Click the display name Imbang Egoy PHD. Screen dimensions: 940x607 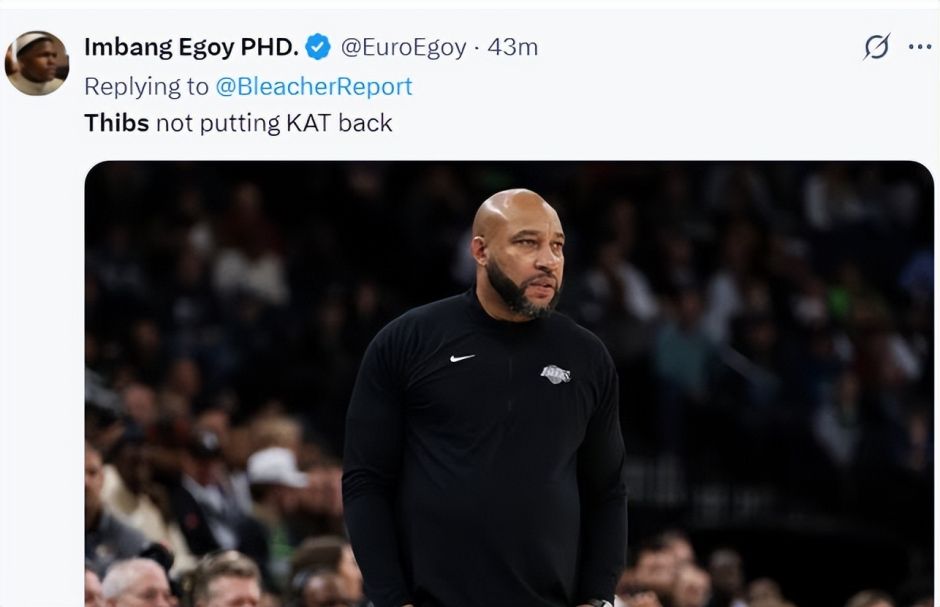pos(191,47)
